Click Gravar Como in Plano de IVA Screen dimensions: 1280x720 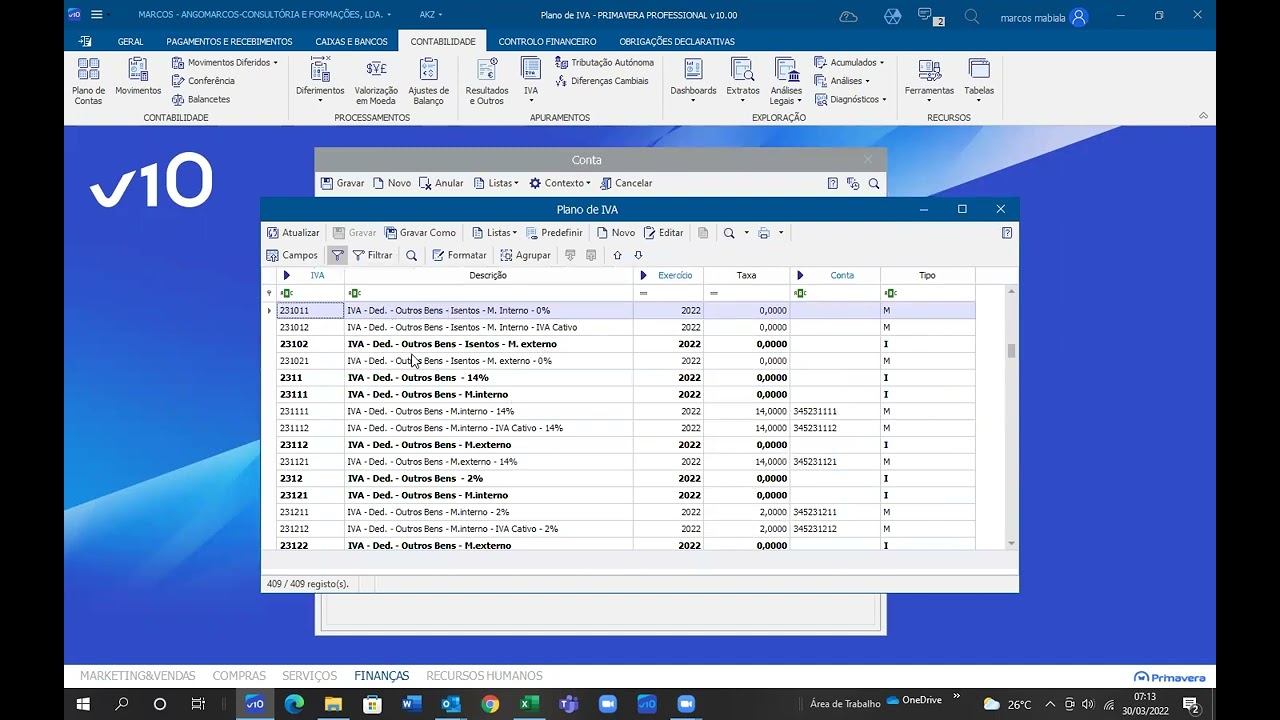point(420,233)
